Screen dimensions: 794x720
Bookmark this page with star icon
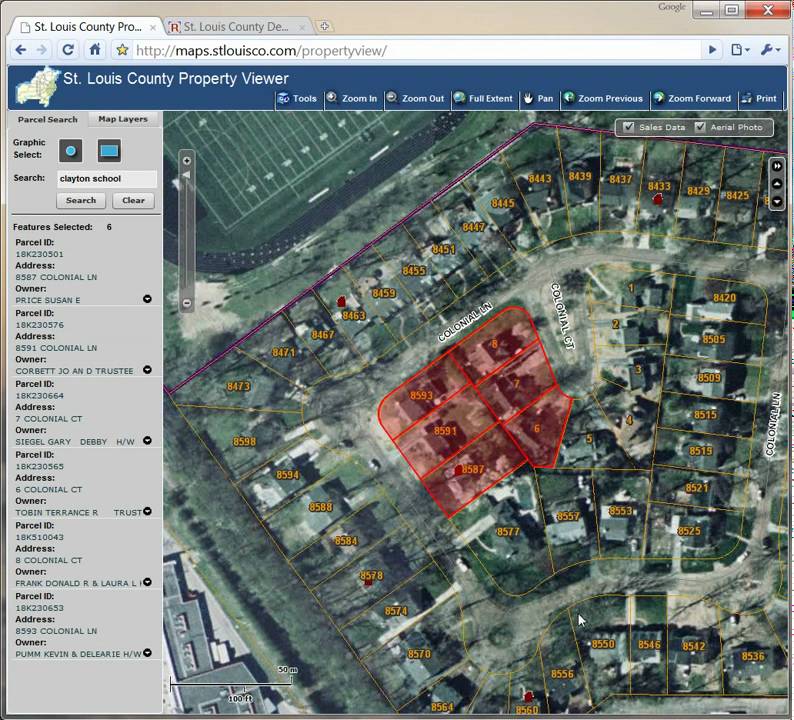122,50
